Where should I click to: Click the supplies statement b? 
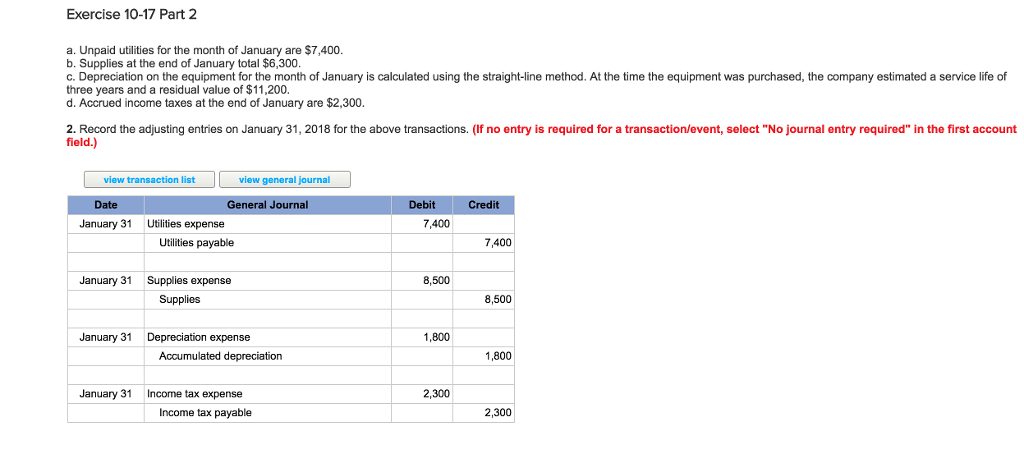coord(184,63)
